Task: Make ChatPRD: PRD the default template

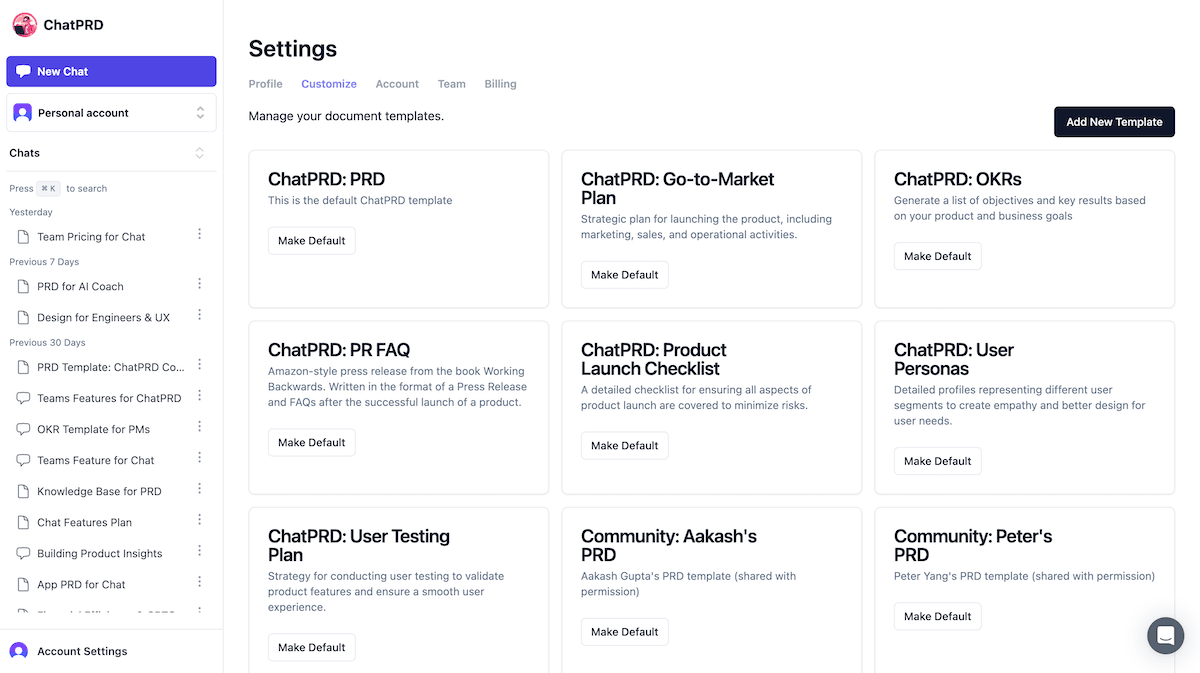Action: coord(311,240)
